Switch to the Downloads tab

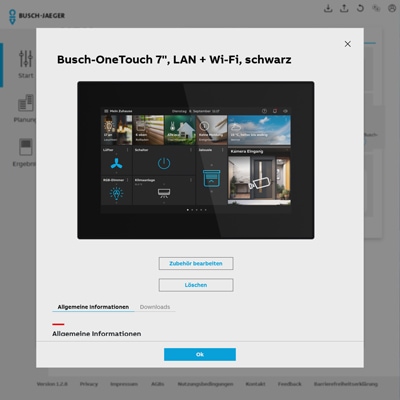point(155,307)
